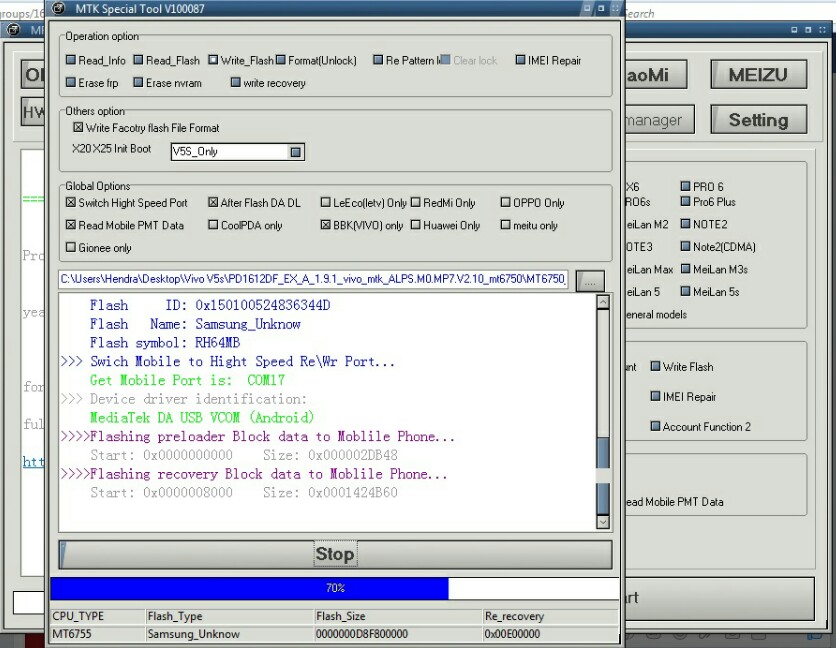Viewport: 836px width, 648px height.
Task: Open file browse button beside the path
Action: pos(590,281)
